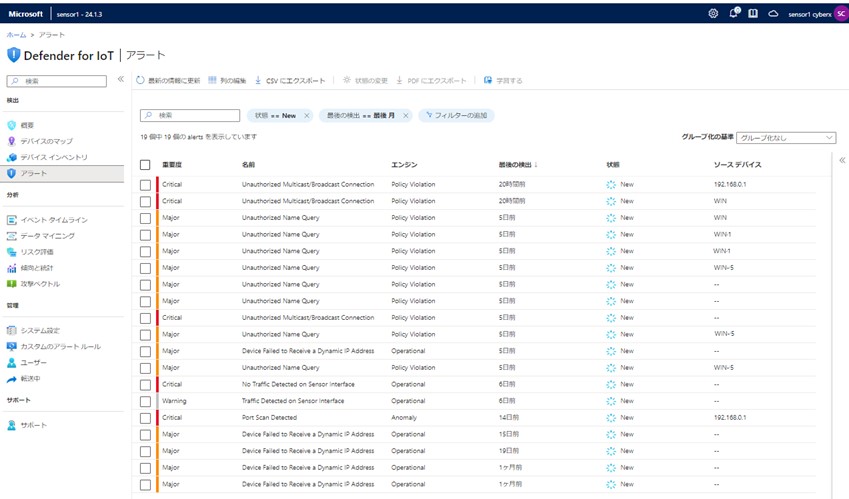Open the support sidebar icon
The width and height of the screenshot is (849, 499).
tap(11, 425)
